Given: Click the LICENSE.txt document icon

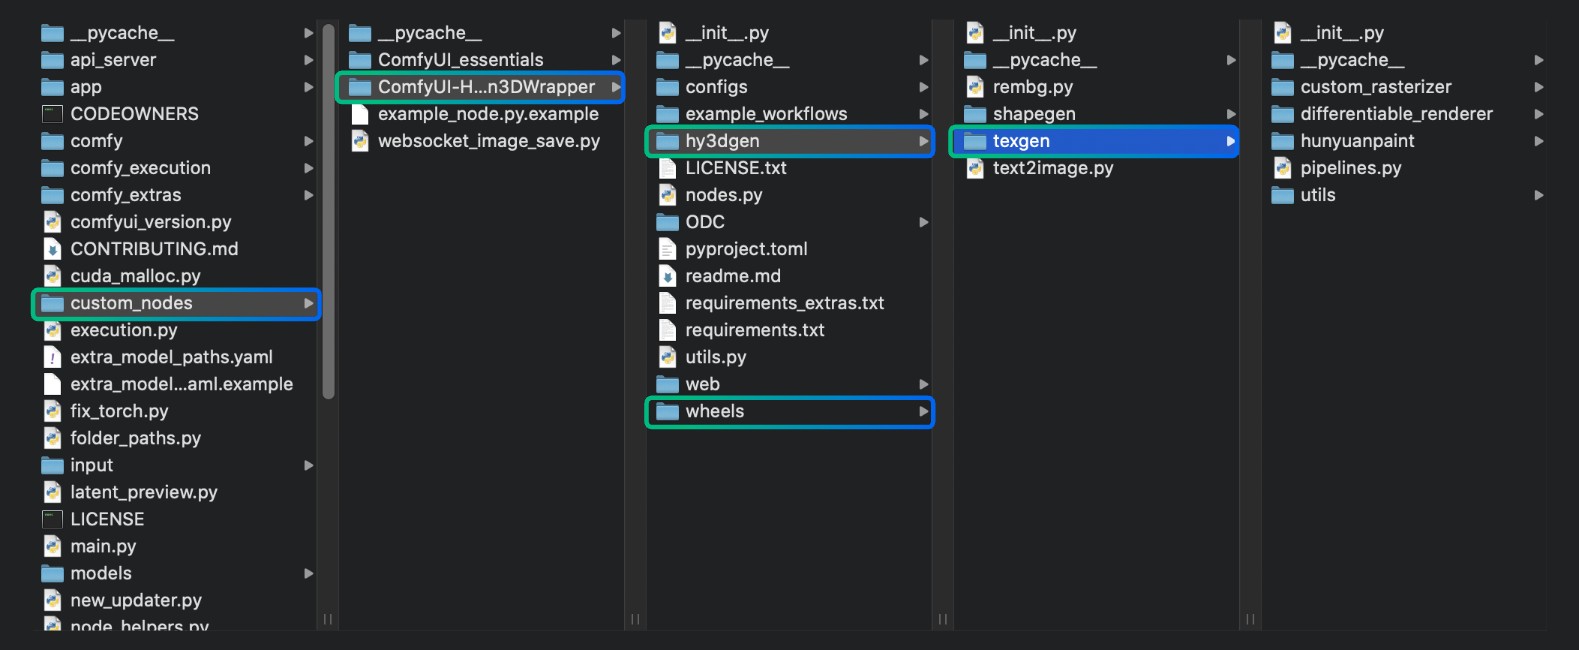Looking at the screenshot, I should [x=667, y=168].
